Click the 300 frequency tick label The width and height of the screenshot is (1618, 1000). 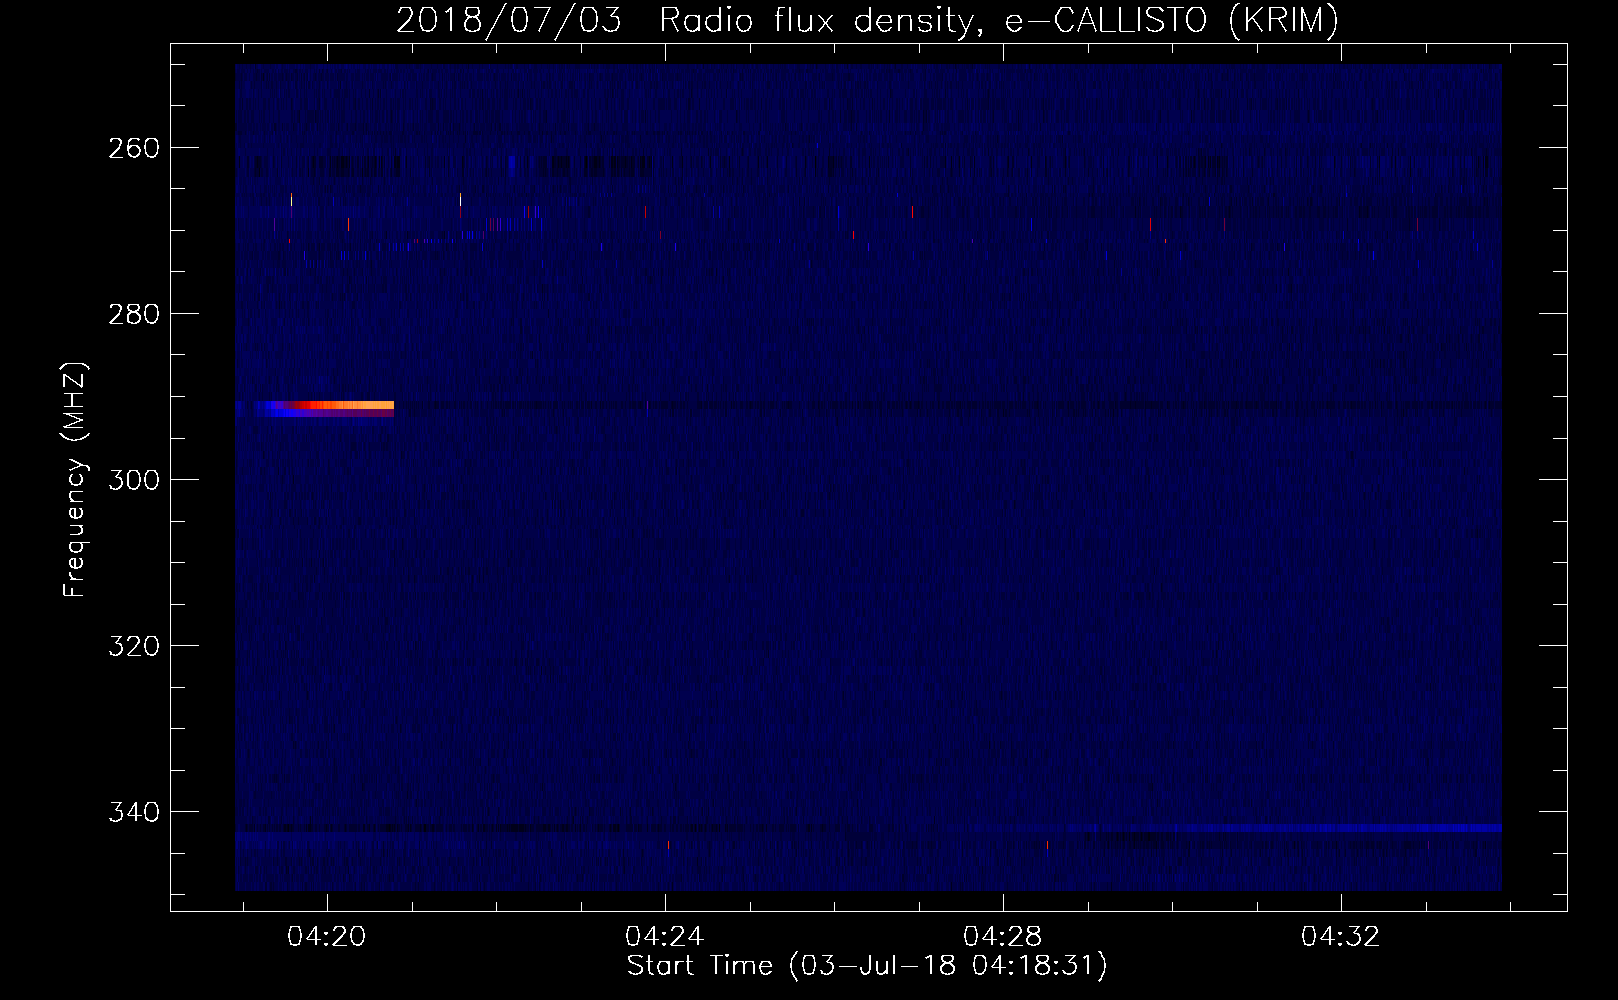coord(134,480)
